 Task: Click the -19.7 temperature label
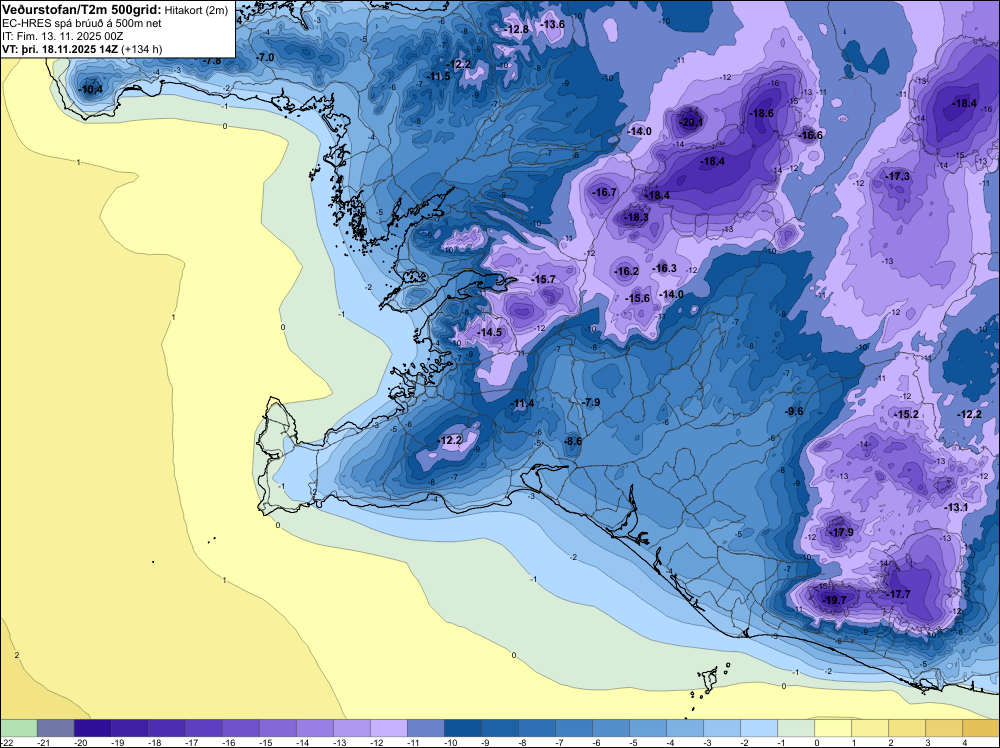[834, 601]
